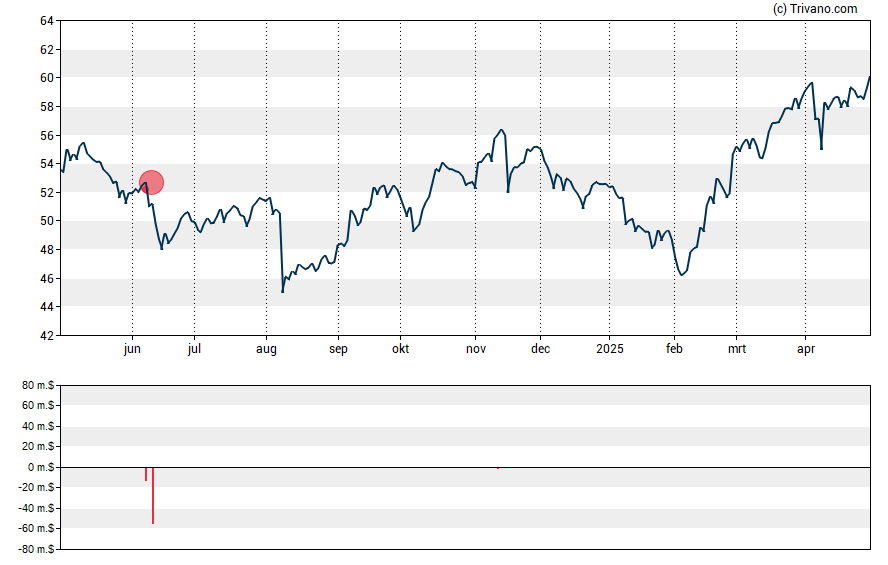This screenshot has width=888, height=565.
Task: Click the '20 m.$' axis label
Action: pos(38,447)
